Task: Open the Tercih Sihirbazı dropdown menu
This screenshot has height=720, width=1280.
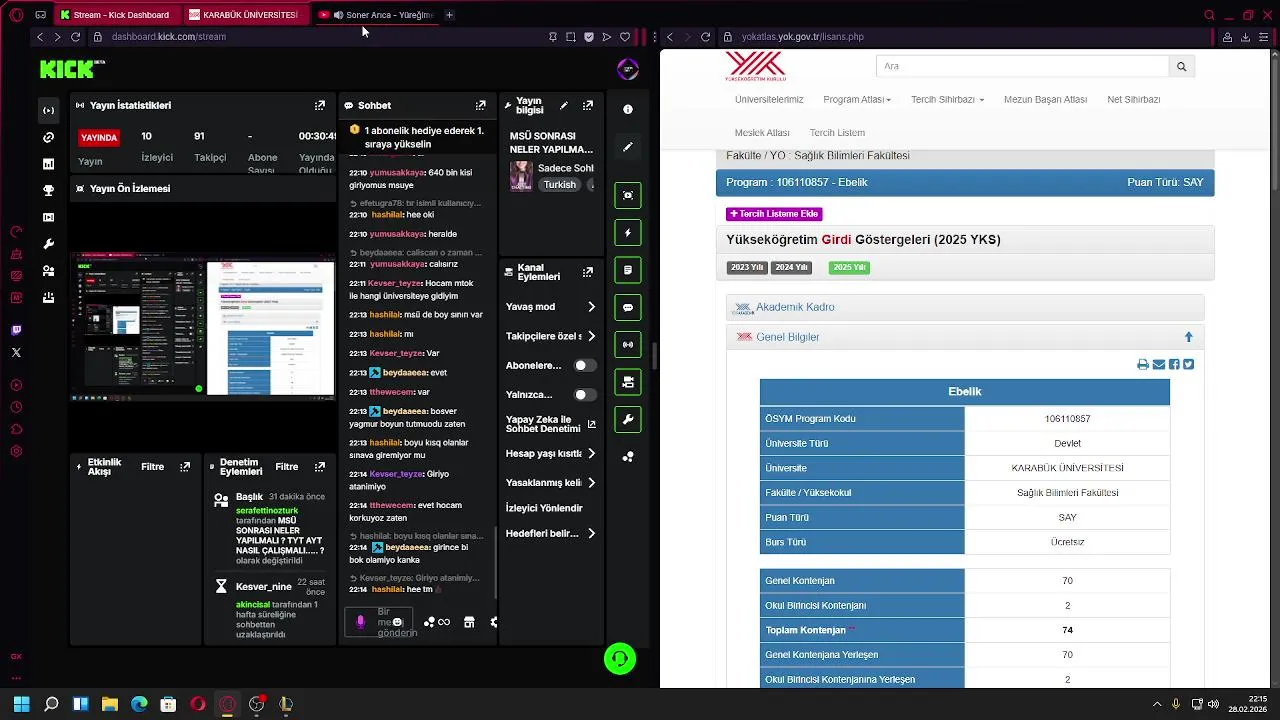Action: pyautogui.click(x=947, y=100)
